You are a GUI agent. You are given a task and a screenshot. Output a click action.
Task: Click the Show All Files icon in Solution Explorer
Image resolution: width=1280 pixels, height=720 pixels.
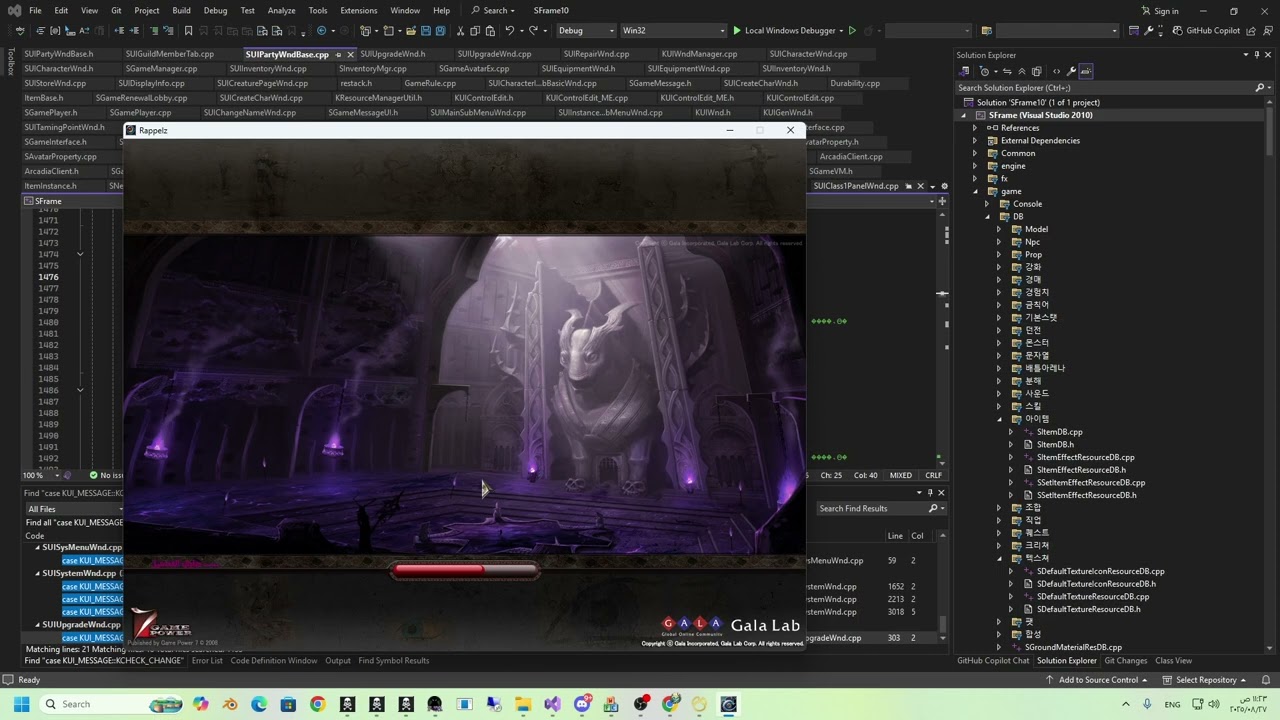coord(1036,71)
